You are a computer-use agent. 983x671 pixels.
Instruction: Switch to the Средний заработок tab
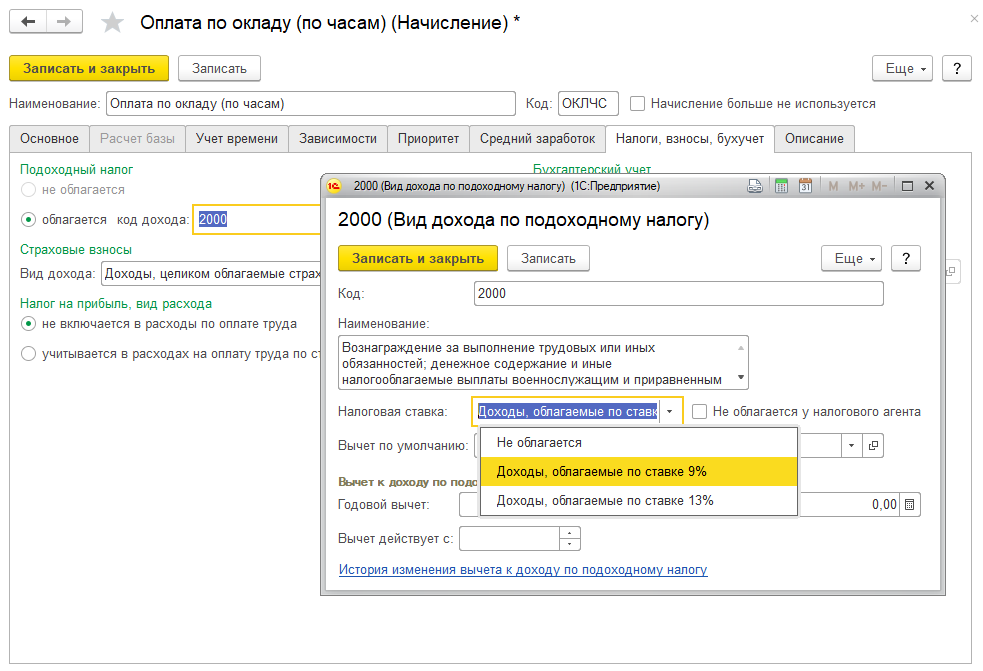tap(537, 139)
